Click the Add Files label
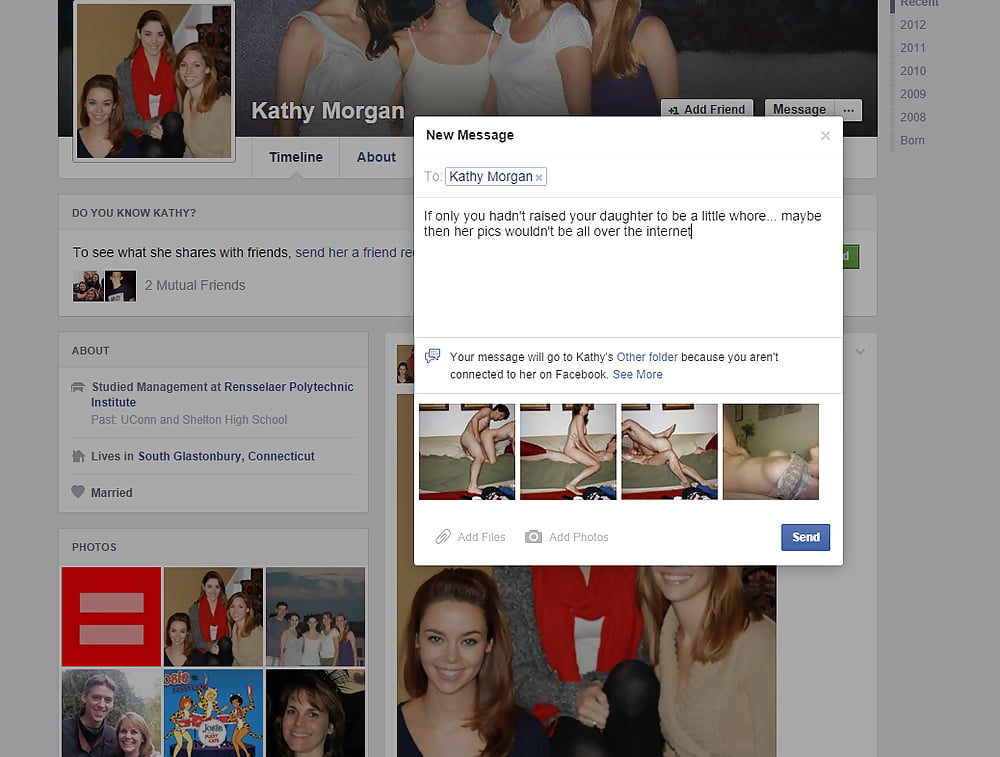The width and height of the screenshot is (1000, 757). point(482,537)
